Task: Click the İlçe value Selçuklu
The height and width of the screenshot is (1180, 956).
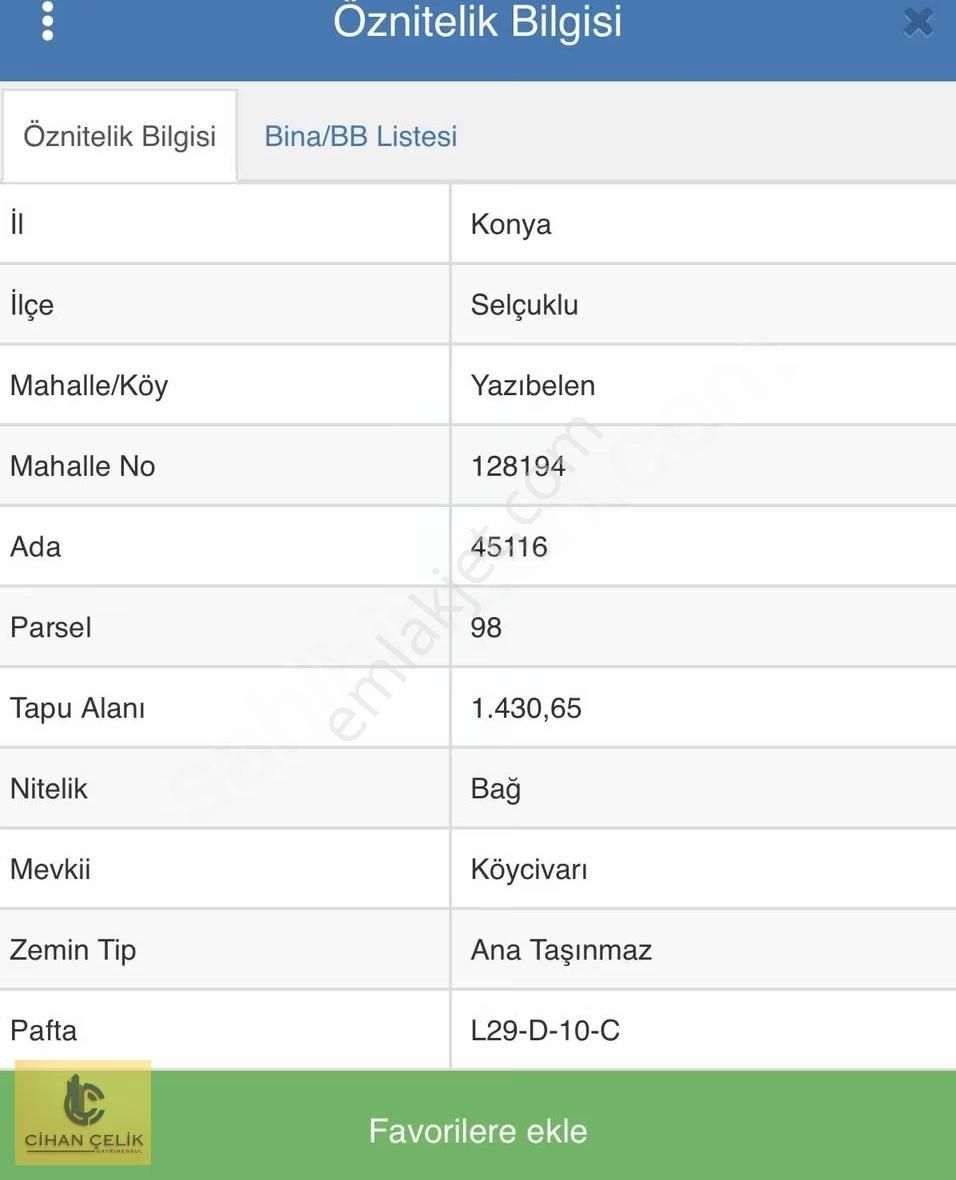Action: 525,305
